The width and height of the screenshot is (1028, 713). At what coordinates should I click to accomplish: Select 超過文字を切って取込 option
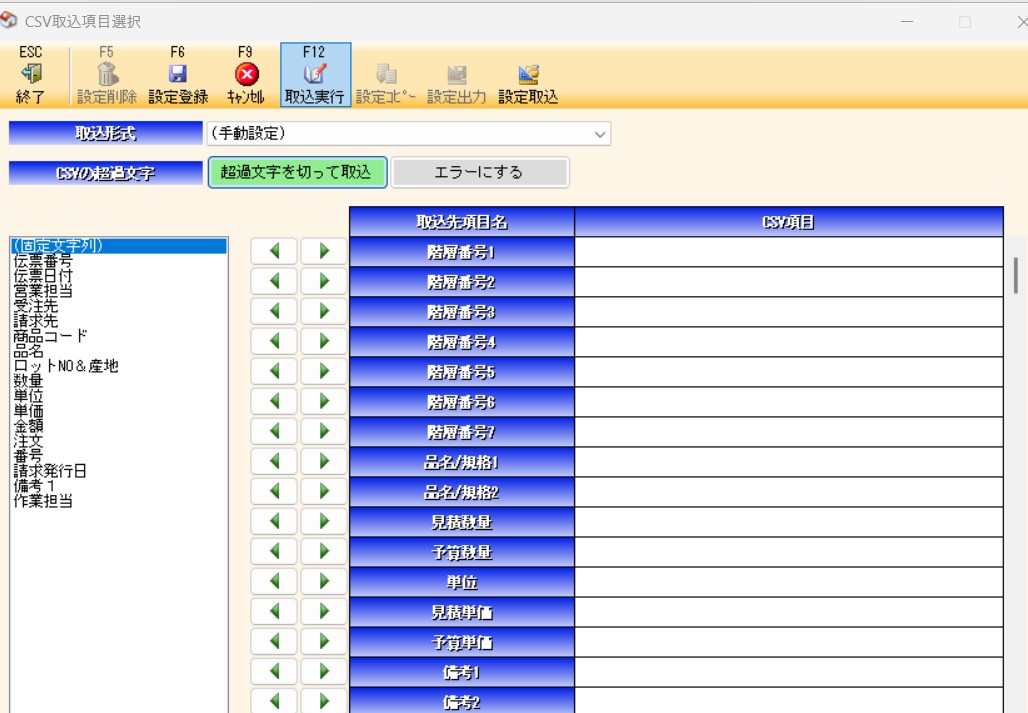297,172
